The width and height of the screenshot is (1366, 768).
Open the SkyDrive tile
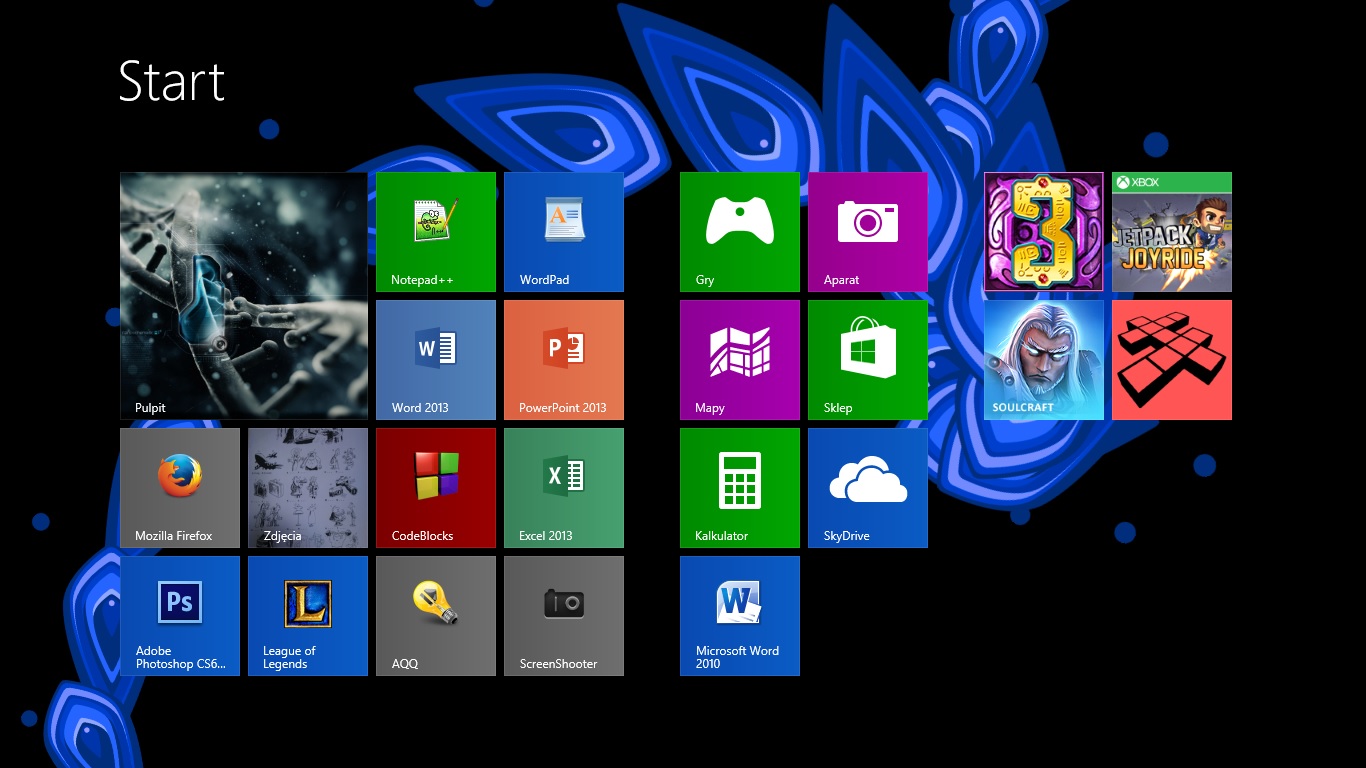(868, 488)
